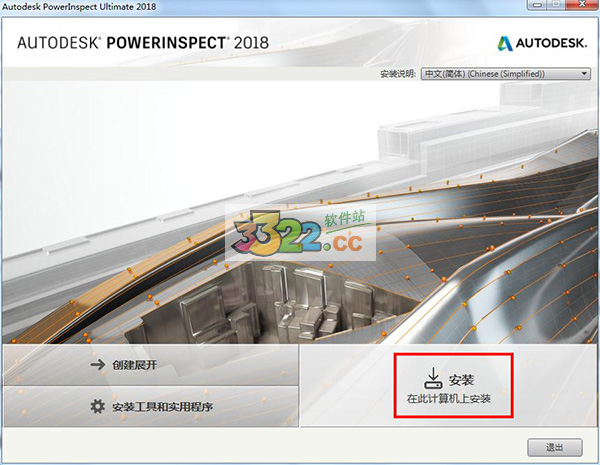This screenshot has width=600, height=465.
Task: Click the arrow icon beside 创建展开
Action: 98,364
